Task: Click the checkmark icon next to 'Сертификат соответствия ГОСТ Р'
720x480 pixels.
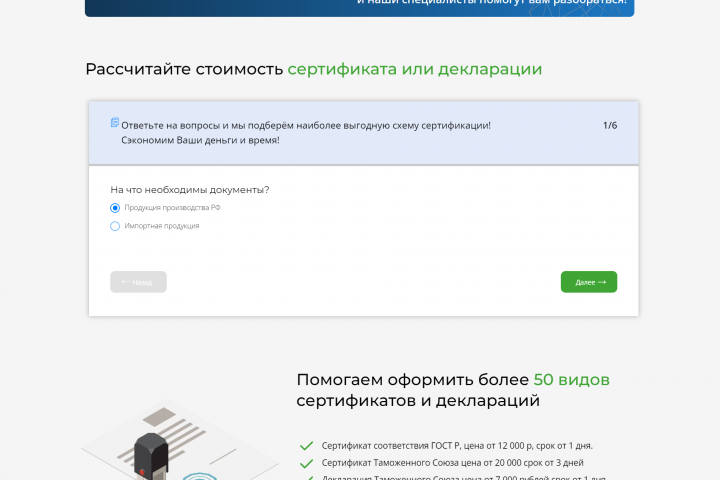Action: coord(306,446)
